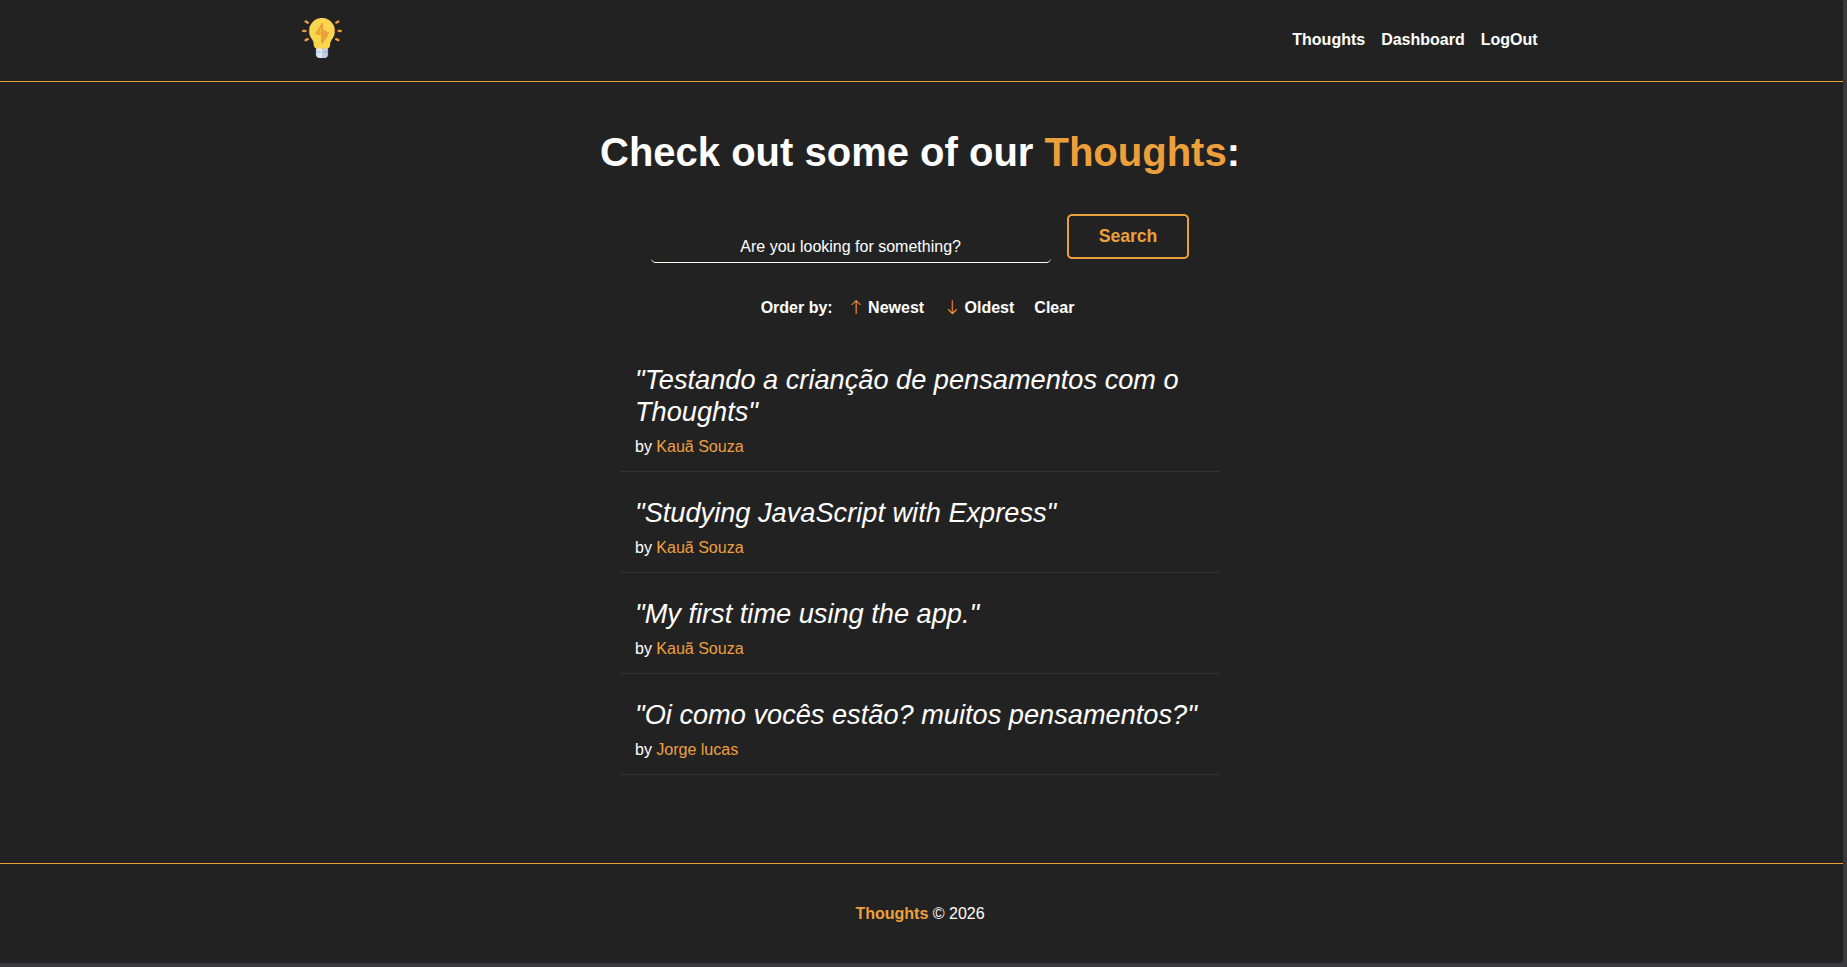
Task: Click the orange Thoughts word in the heading
Action: [x=1135, y=152]
